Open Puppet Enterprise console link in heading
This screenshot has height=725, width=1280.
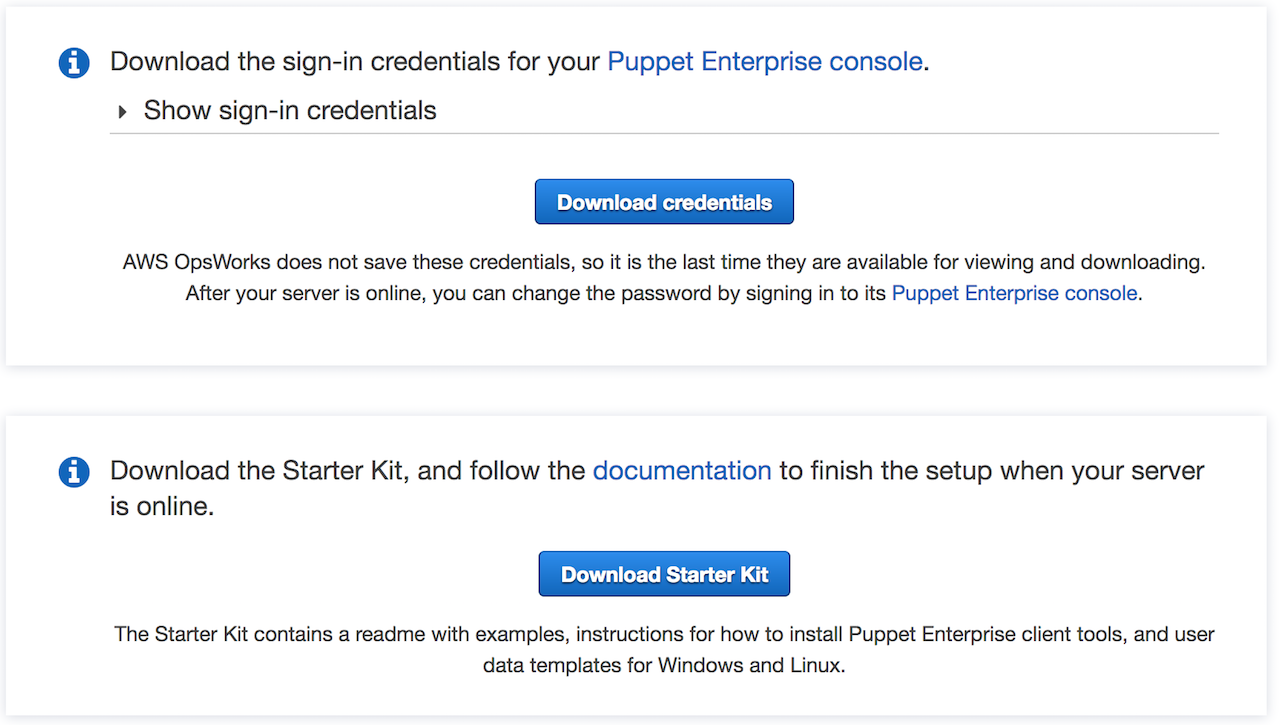(764, 61)
